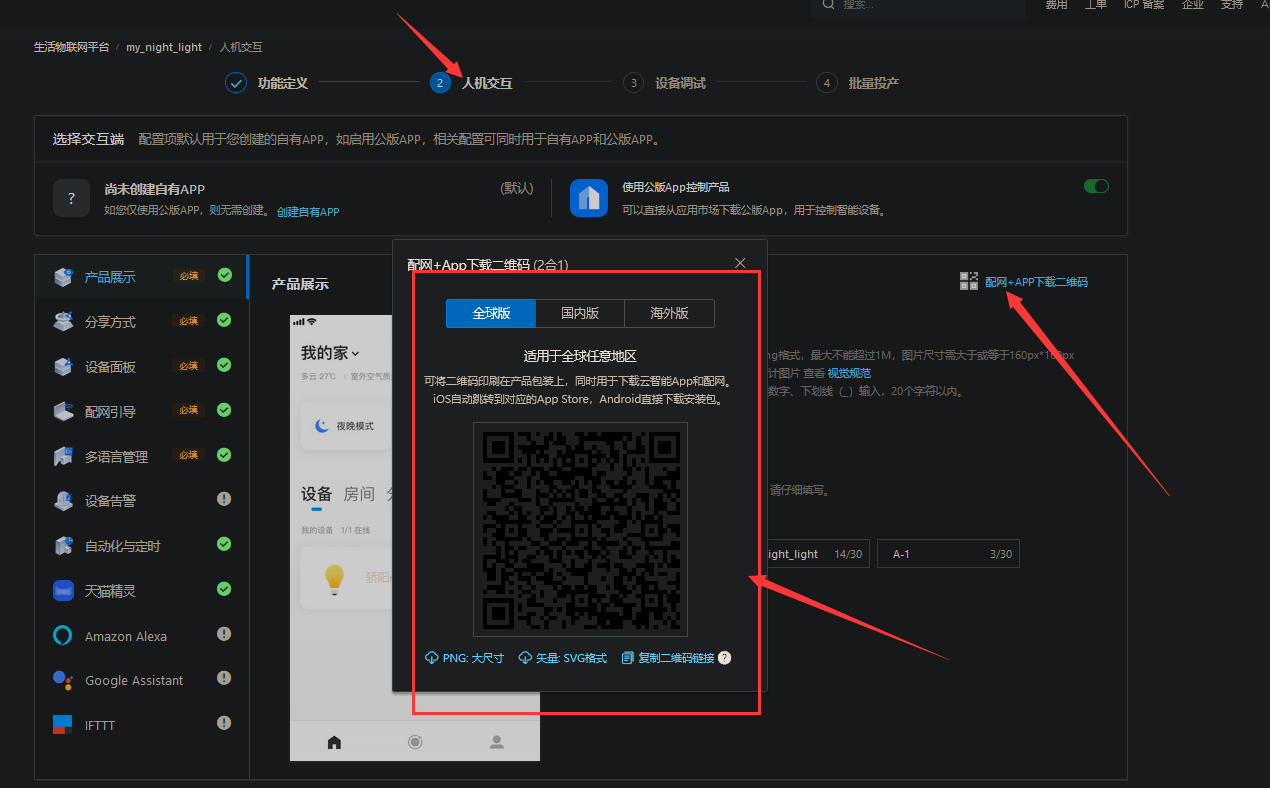The image size is (1270, 788).
Task: Click the green check status for 产品展示
Action: click(x=224, y=275)
